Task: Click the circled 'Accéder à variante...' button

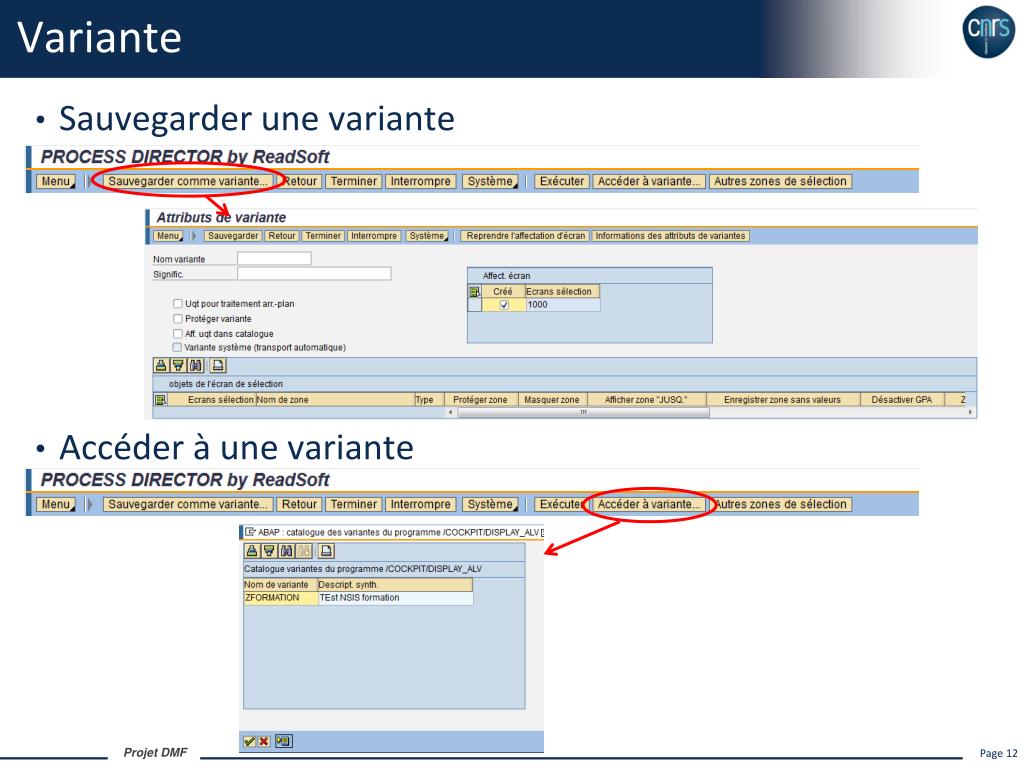Action: coord(649,504)
